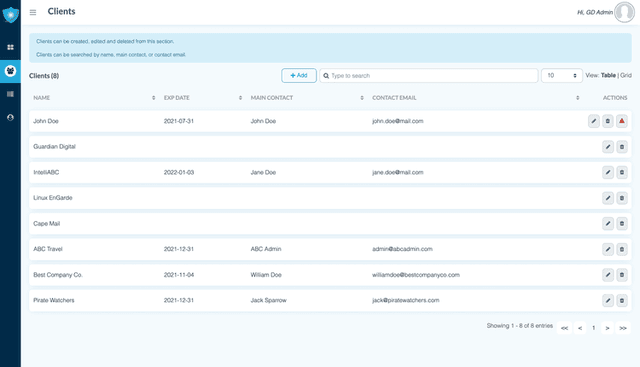Image resolution: width=640 pixels, height=367 pixels.
Task: Delete the Pirate Watchers client
Action: [622, 300]
